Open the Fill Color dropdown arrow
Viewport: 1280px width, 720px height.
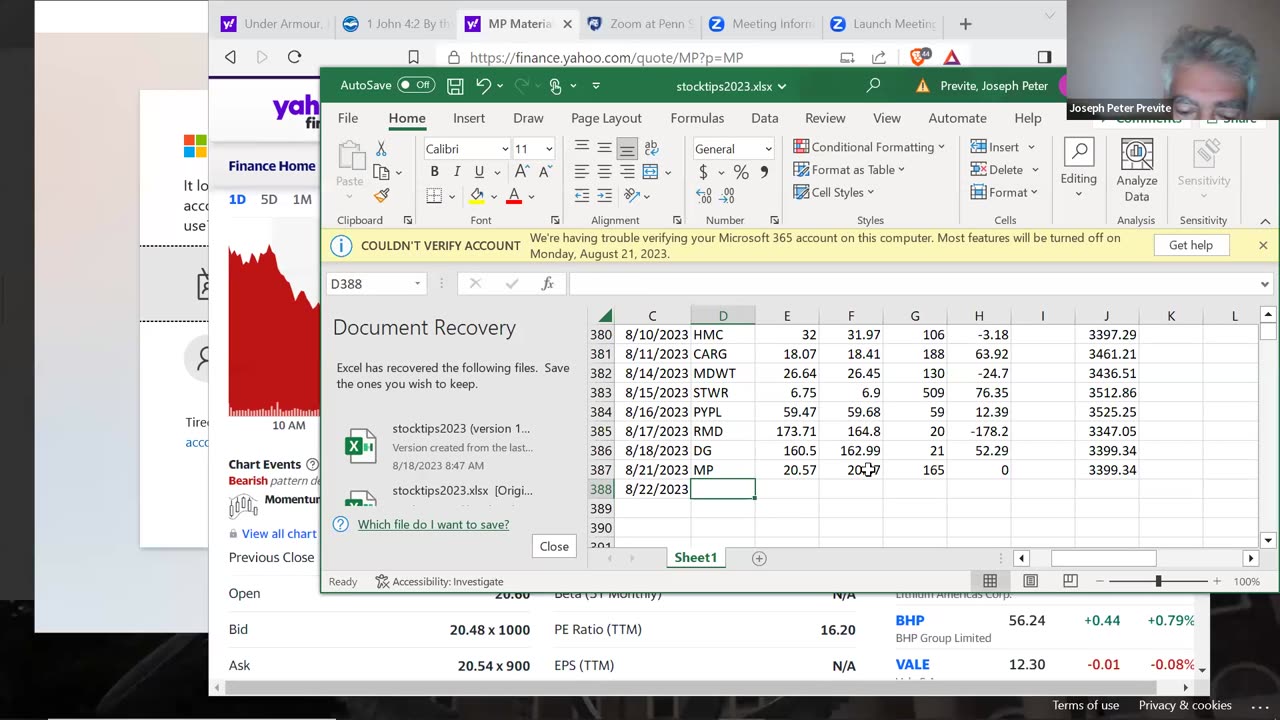(493, 196)
